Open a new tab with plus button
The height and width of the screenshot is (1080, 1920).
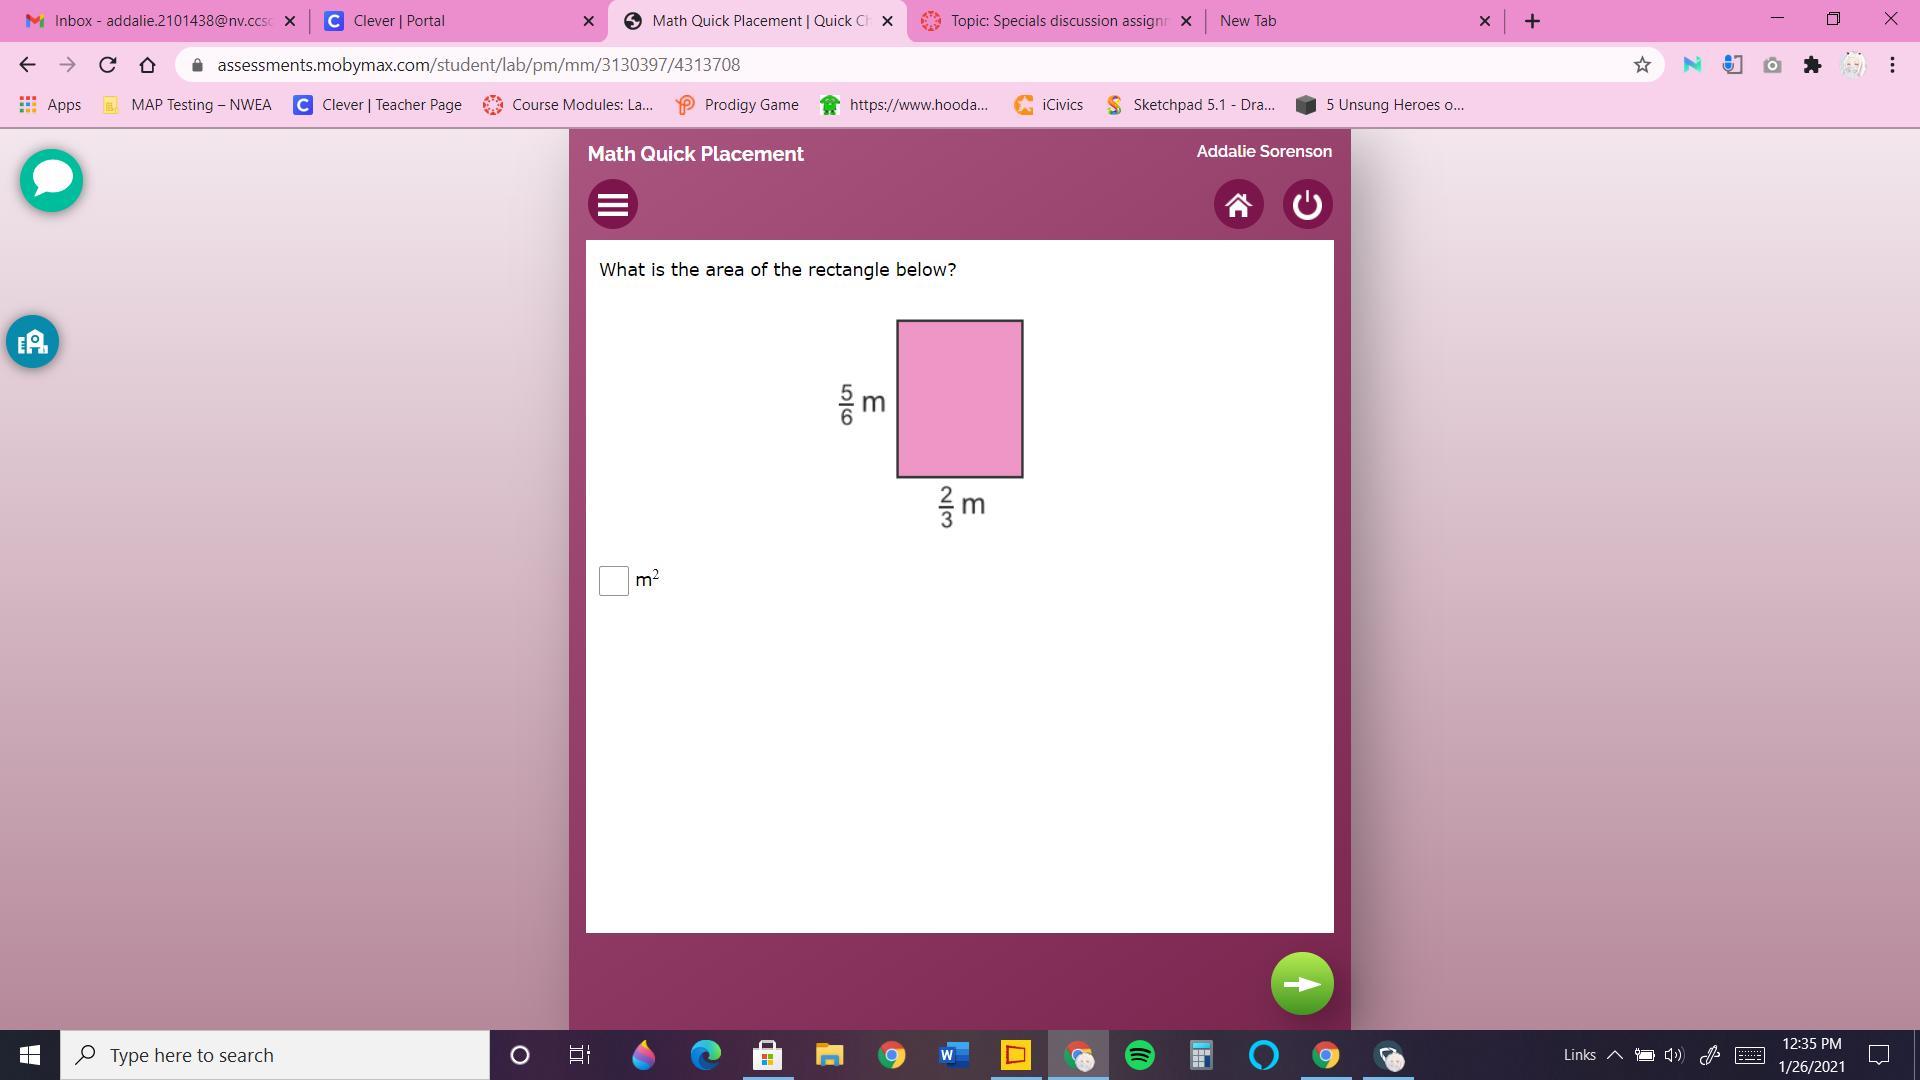tap(1532, 21)
